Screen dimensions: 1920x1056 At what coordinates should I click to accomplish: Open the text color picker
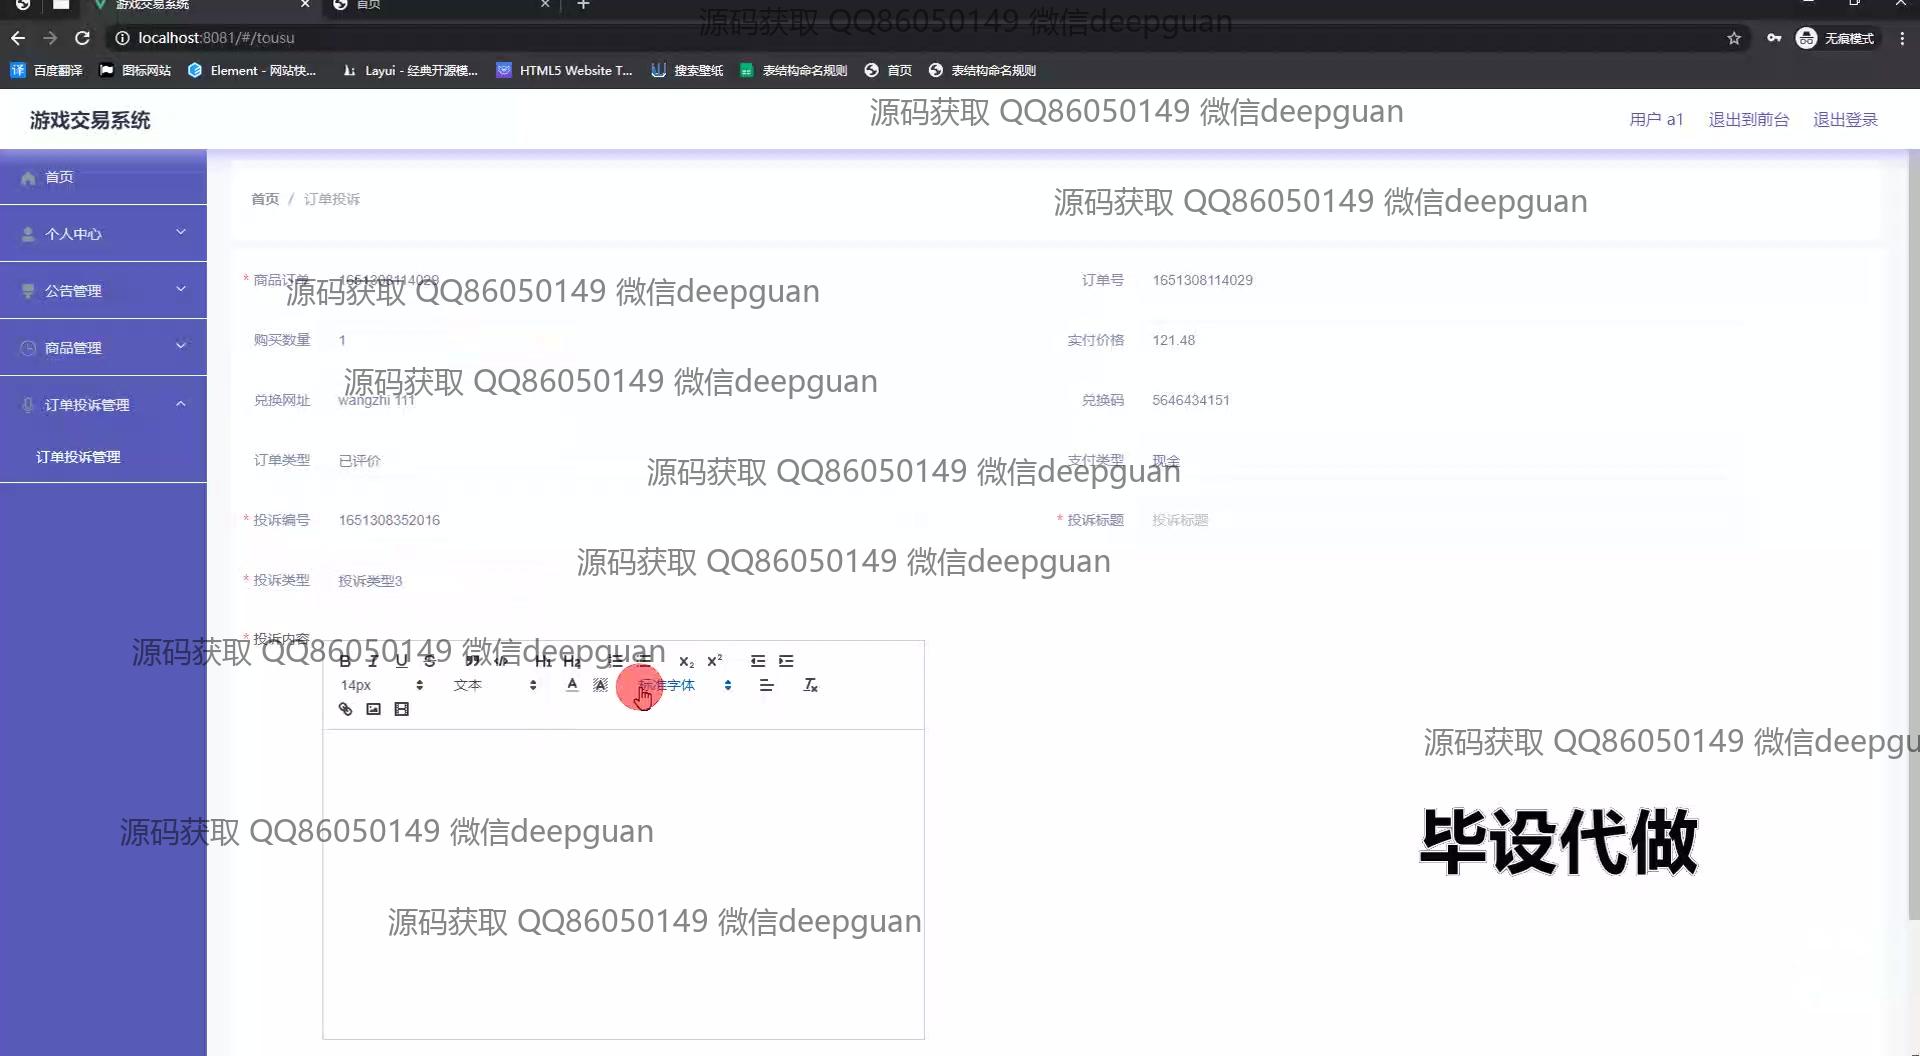point(572,685)
